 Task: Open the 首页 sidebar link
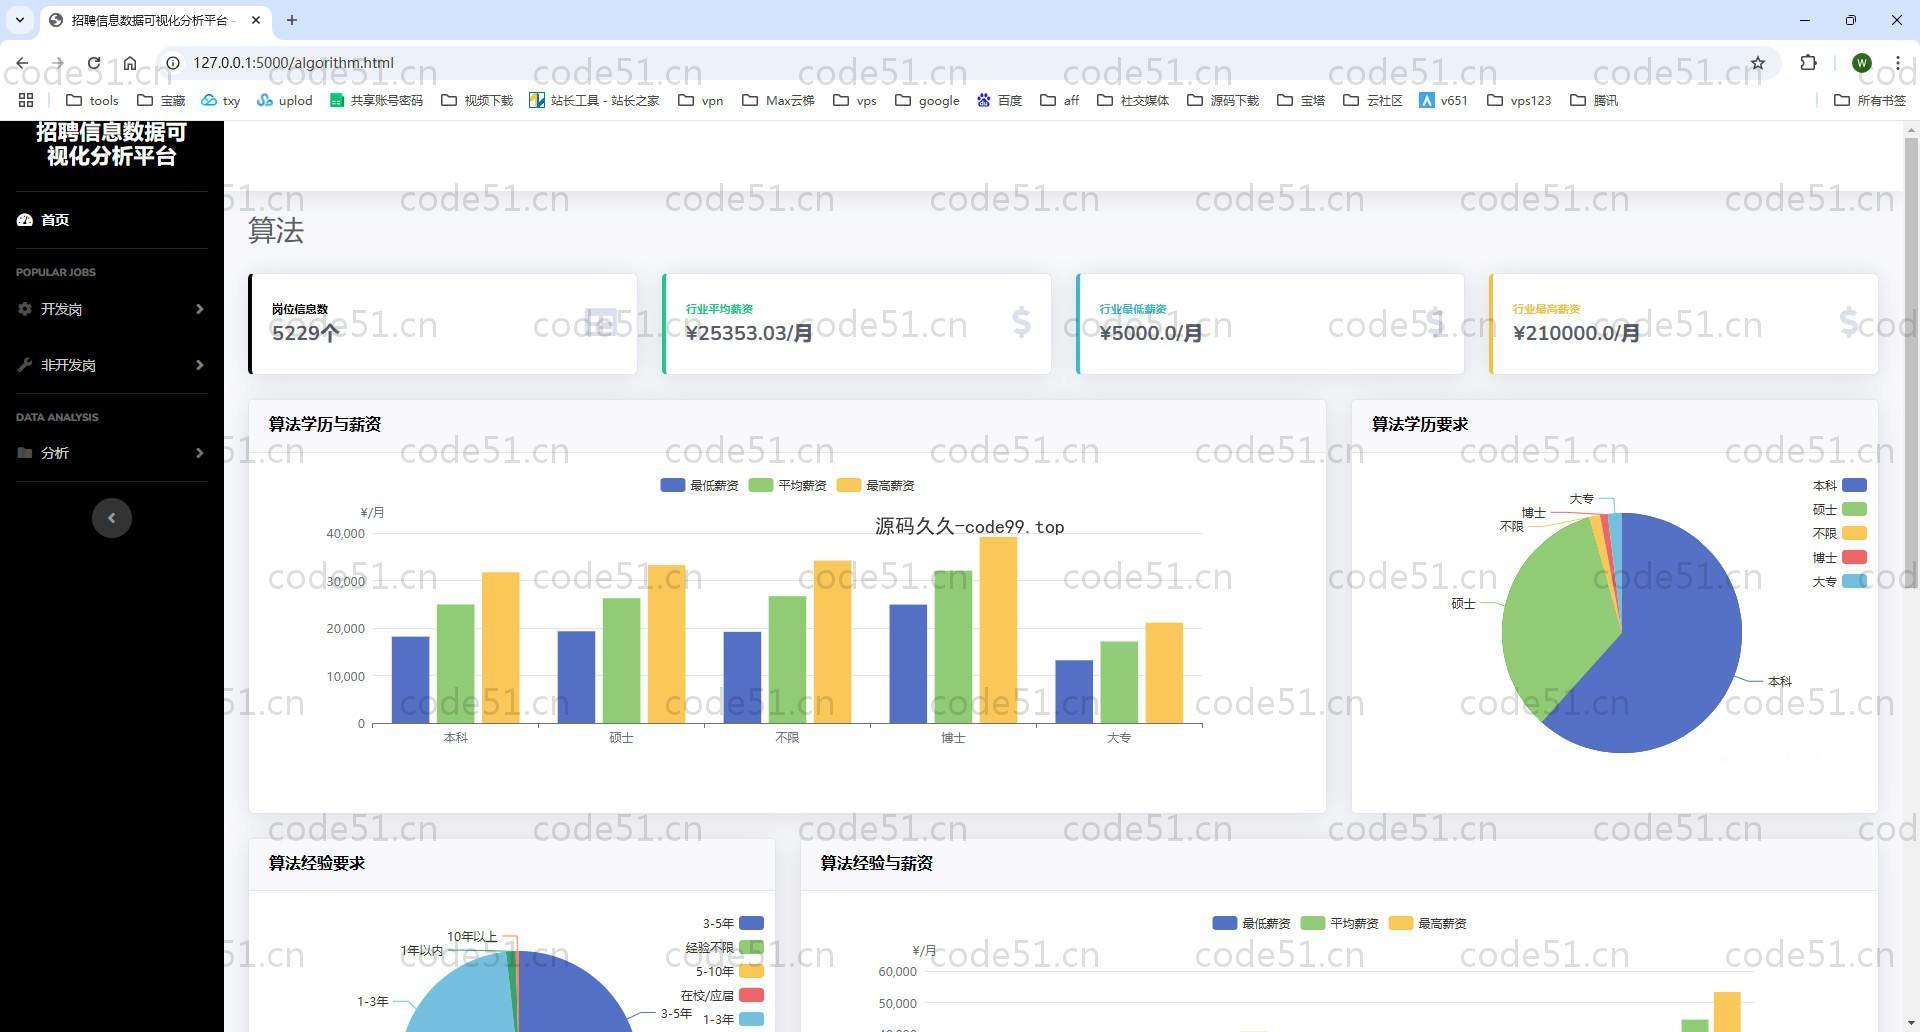pyautogui.click(x=112, y=220)
